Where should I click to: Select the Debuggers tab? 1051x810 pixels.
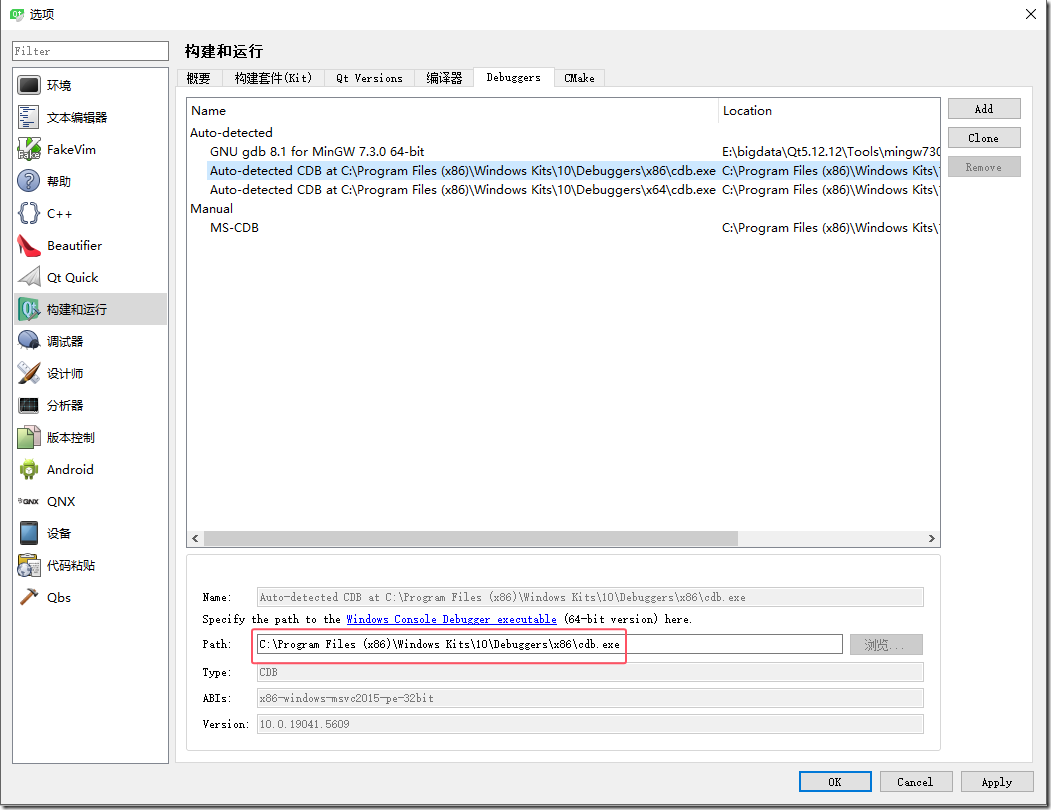point(513,78)
